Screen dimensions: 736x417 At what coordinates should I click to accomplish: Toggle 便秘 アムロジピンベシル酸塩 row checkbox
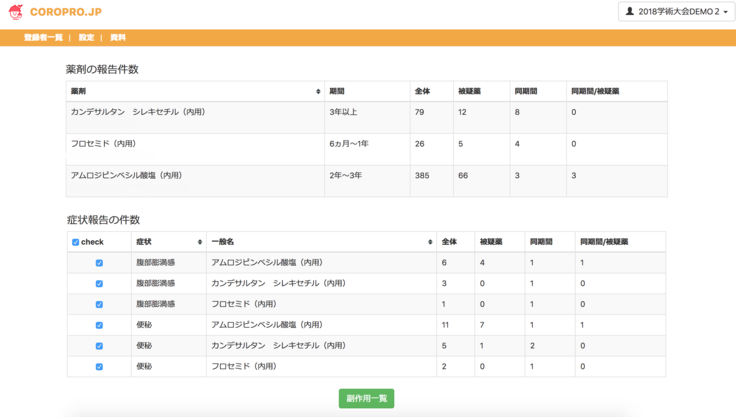coord(99,325)
